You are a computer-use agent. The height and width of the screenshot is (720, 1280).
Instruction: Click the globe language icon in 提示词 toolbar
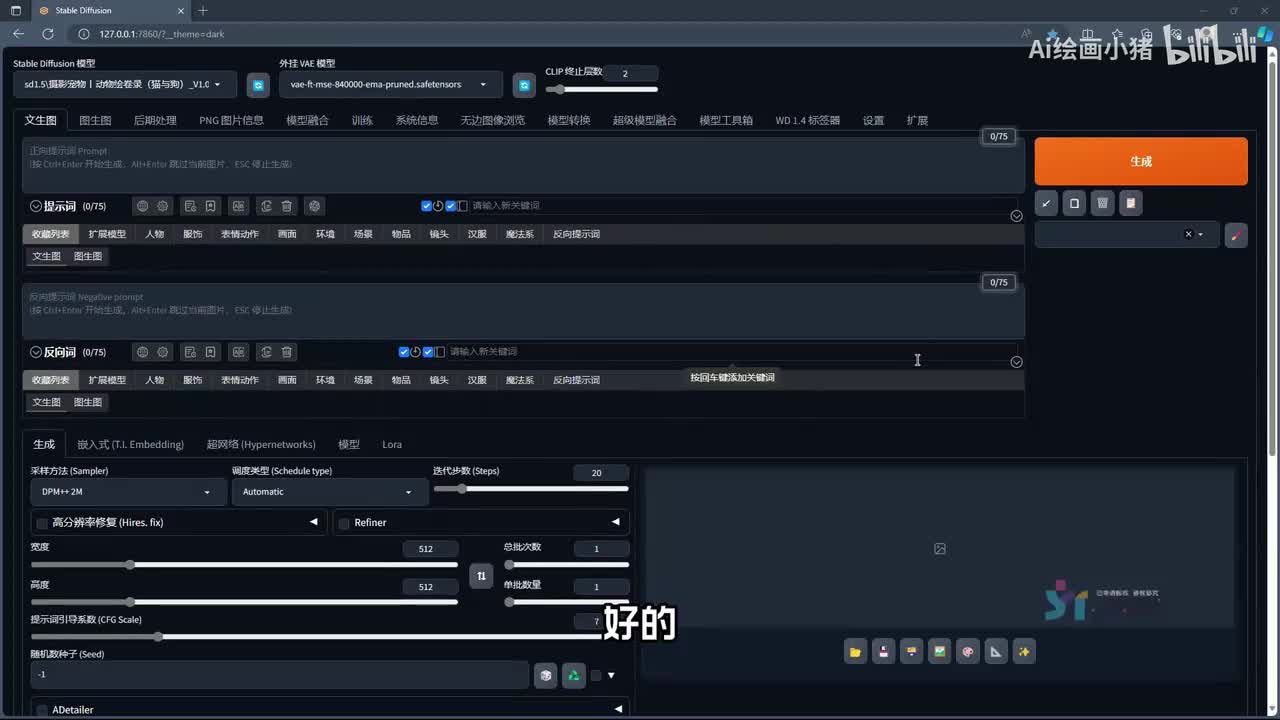[142, 206]
